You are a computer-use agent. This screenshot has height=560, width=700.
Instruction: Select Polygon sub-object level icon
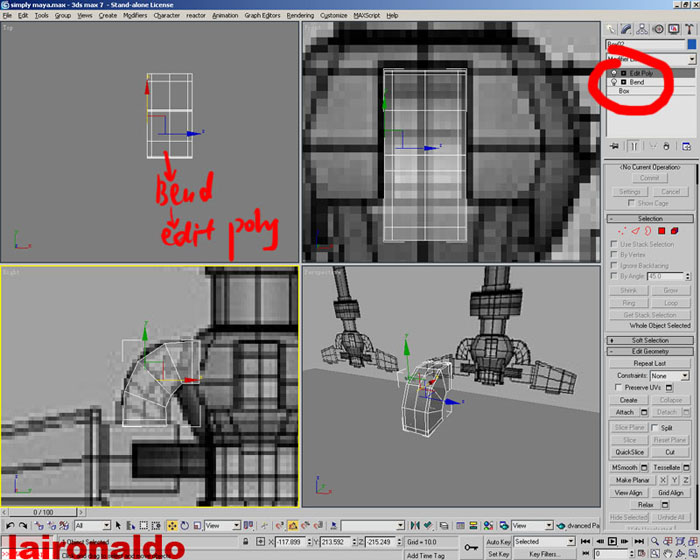click(663, 231)
